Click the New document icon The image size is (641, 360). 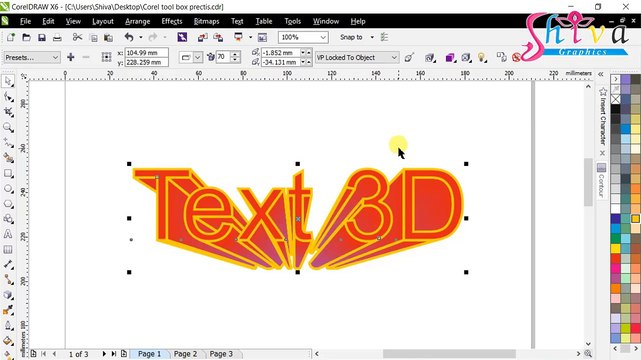tap(11, 38)
